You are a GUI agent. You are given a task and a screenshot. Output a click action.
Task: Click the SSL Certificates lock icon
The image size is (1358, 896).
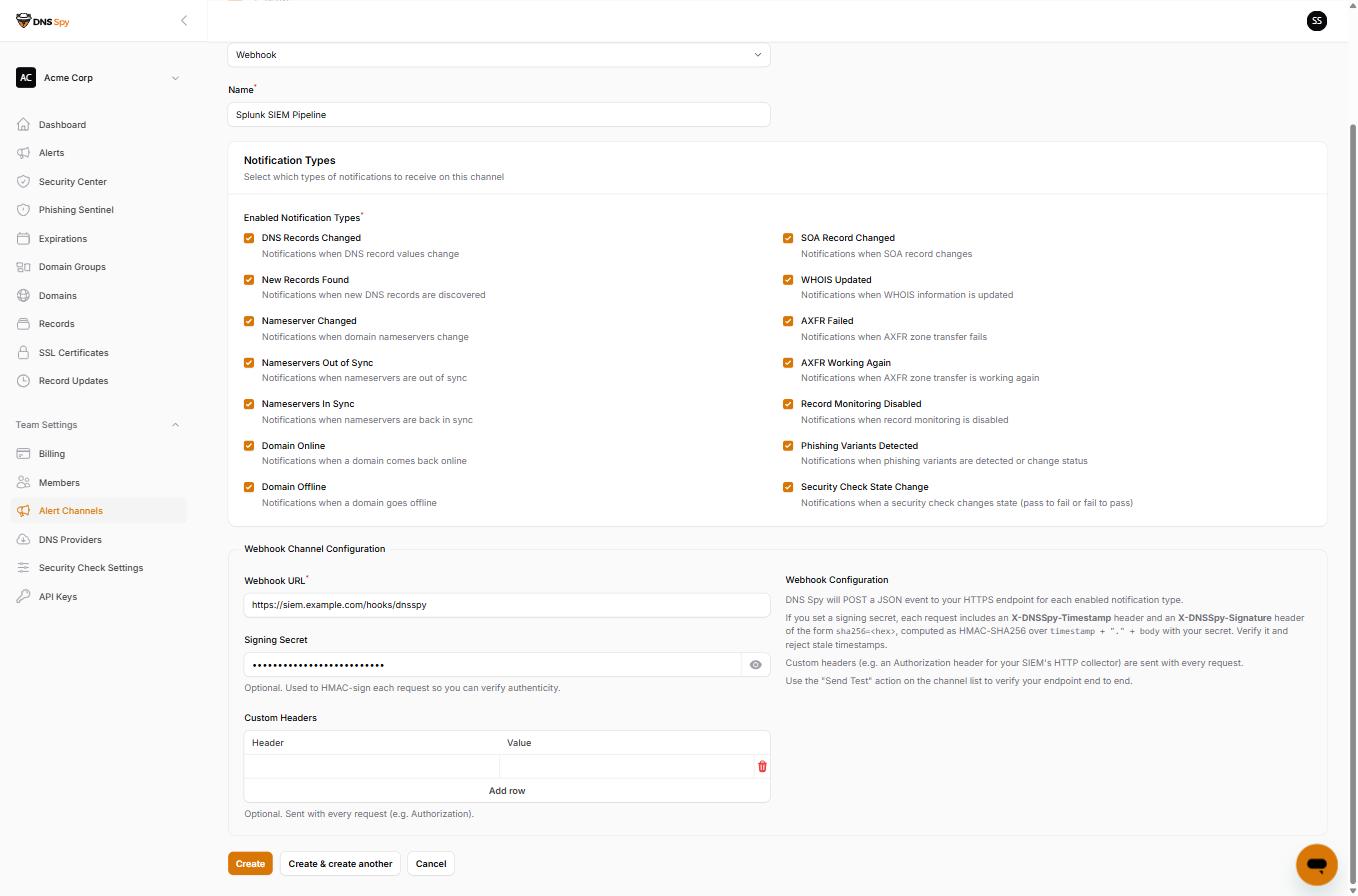tap(23, 353)
